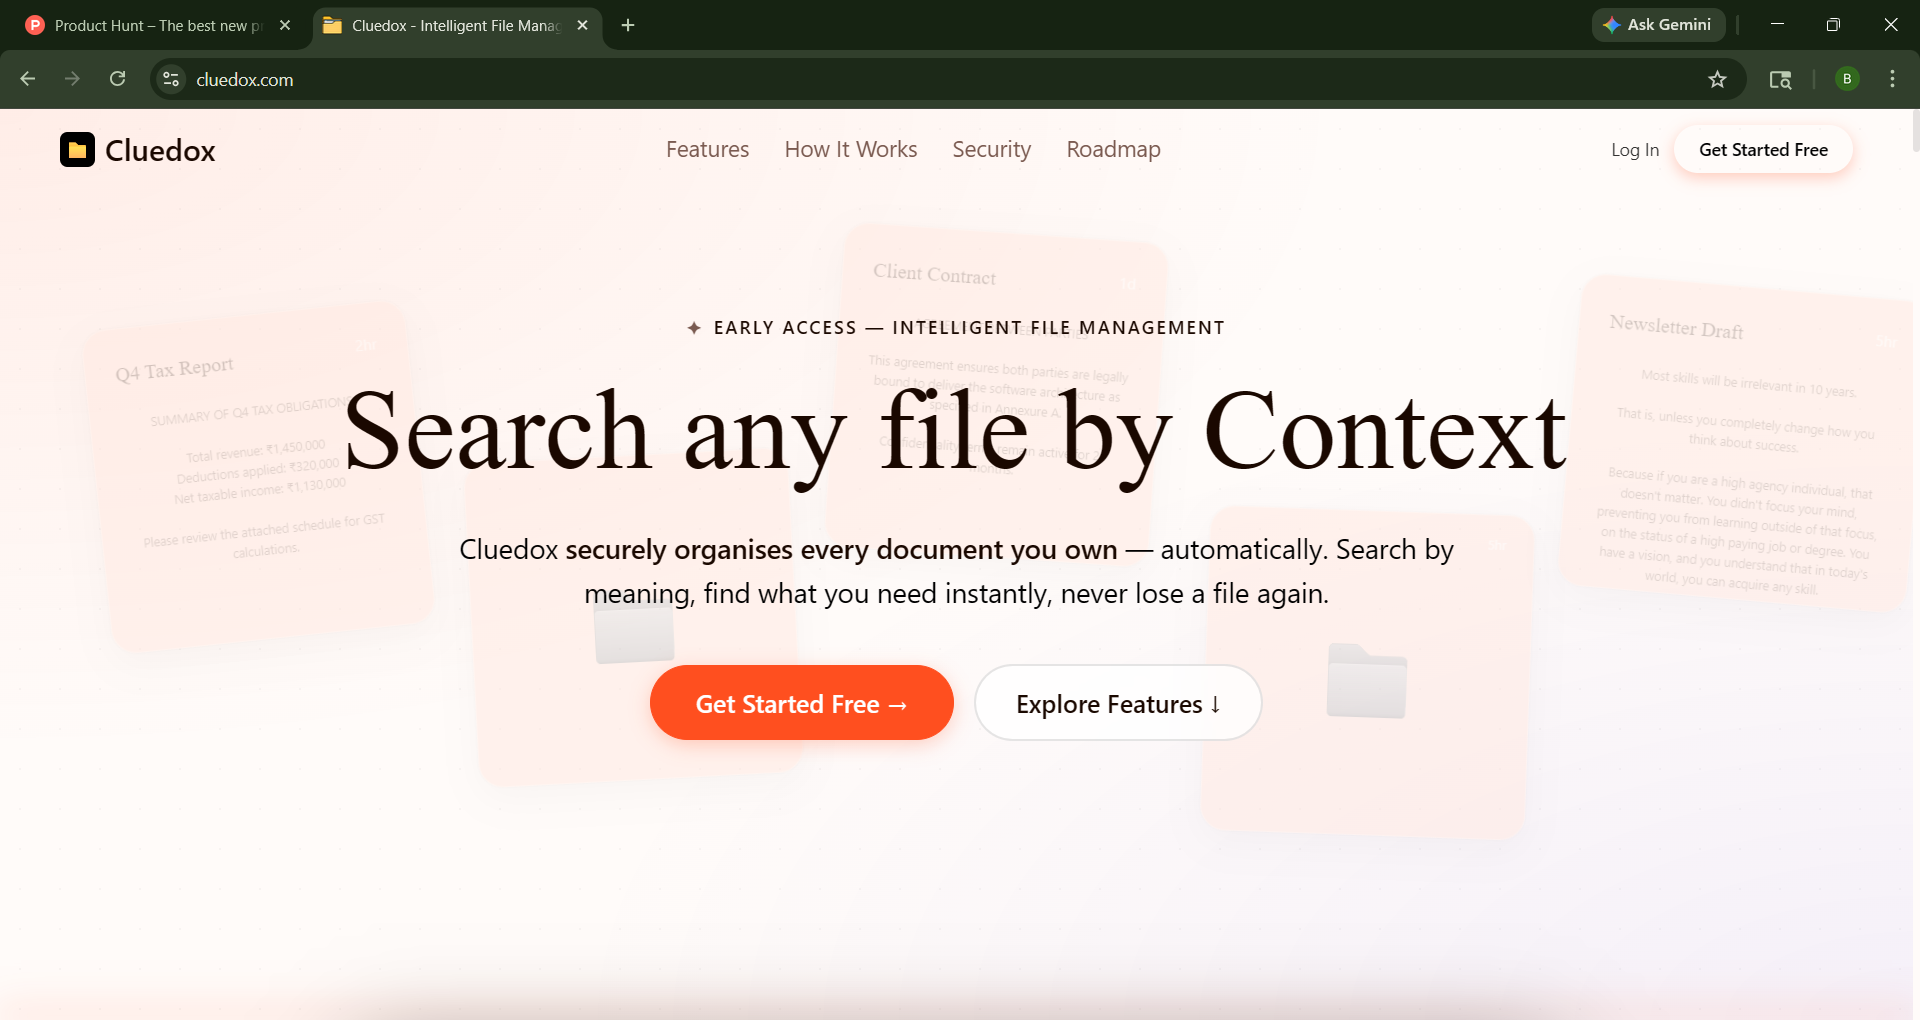1920x1020 pixels.
Task: Open Google Lens search icon in toolbar
Action: point(1780,79)
